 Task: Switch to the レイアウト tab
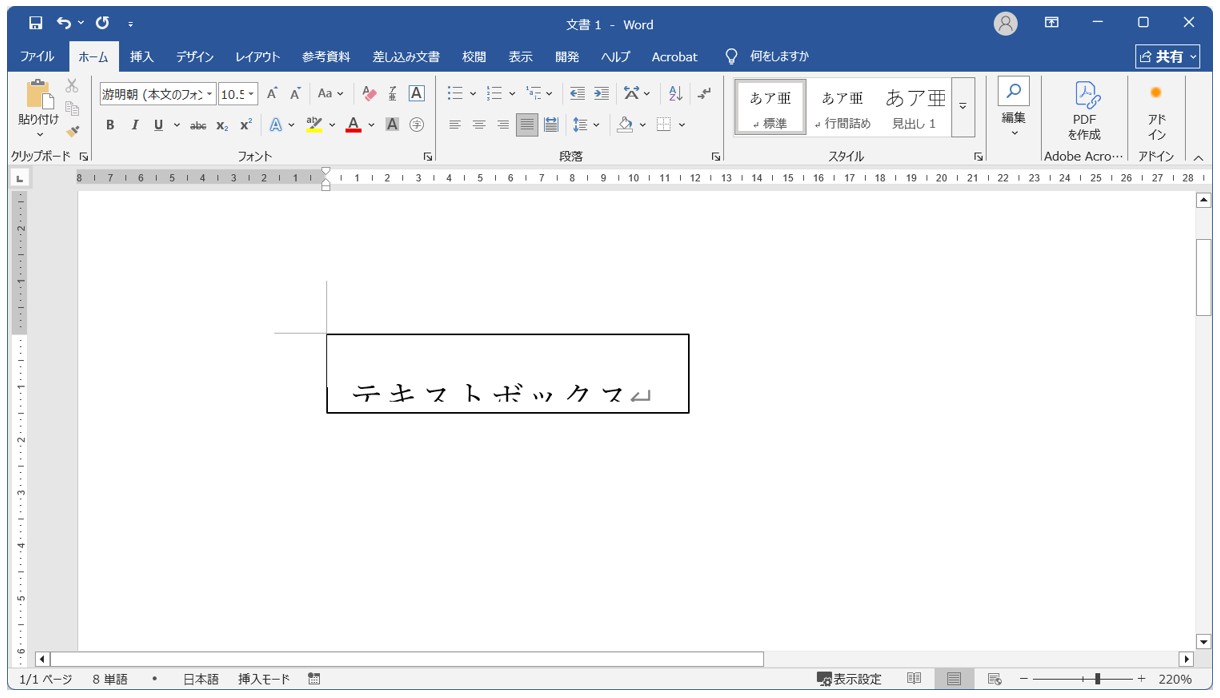[x=258, y=57]
